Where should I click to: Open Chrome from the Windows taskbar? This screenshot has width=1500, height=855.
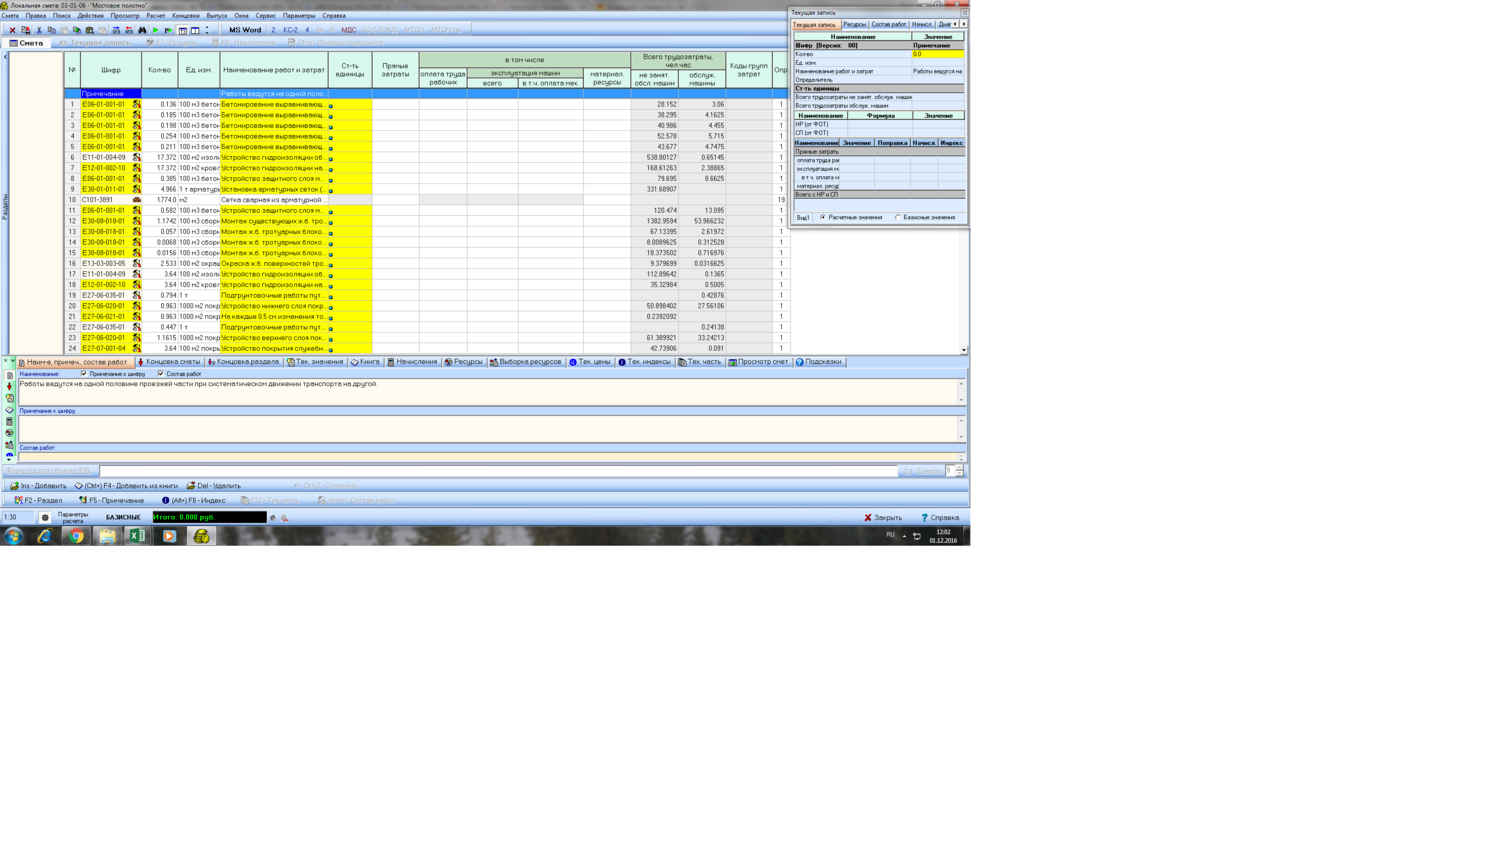[x=76, y=536]
